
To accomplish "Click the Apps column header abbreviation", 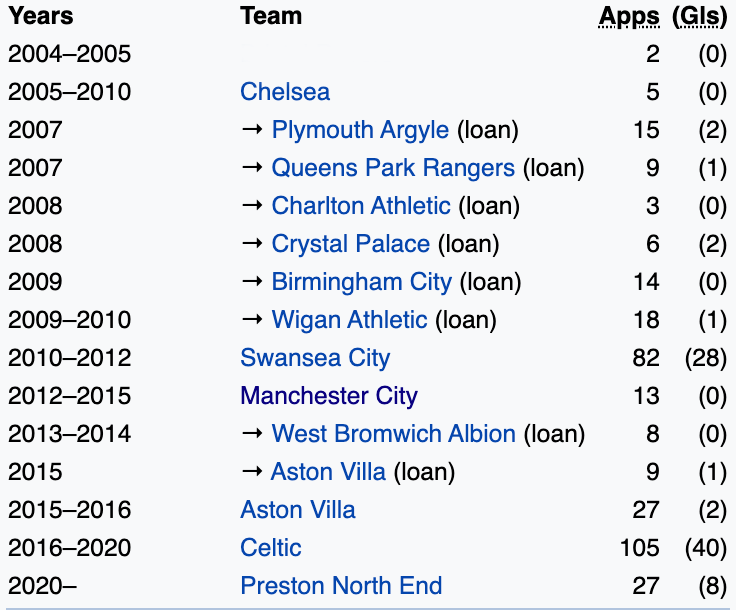I will [x=629, y=17].
